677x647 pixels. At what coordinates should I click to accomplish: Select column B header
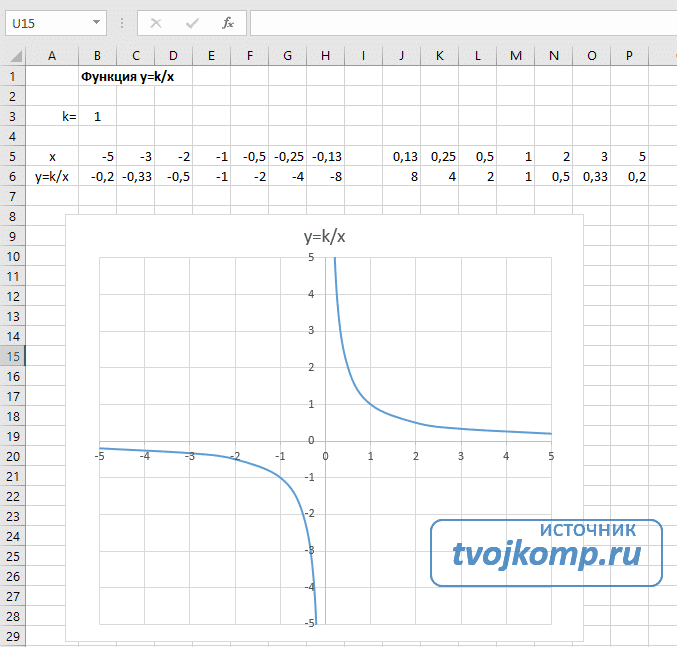coord(97,57)
